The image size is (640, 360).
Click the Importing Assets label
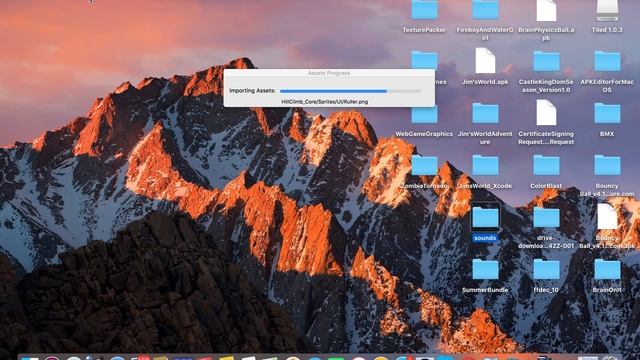tap(252, 91)
